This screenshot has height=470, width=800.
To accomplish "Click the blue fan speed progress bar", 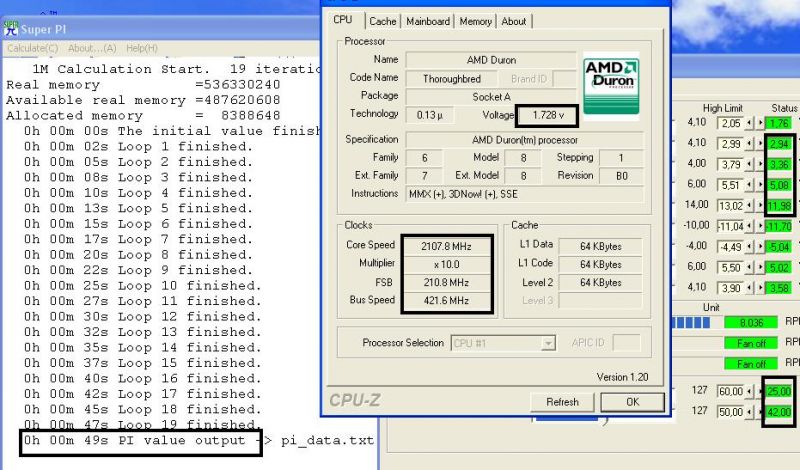I will tap(692, 323).
